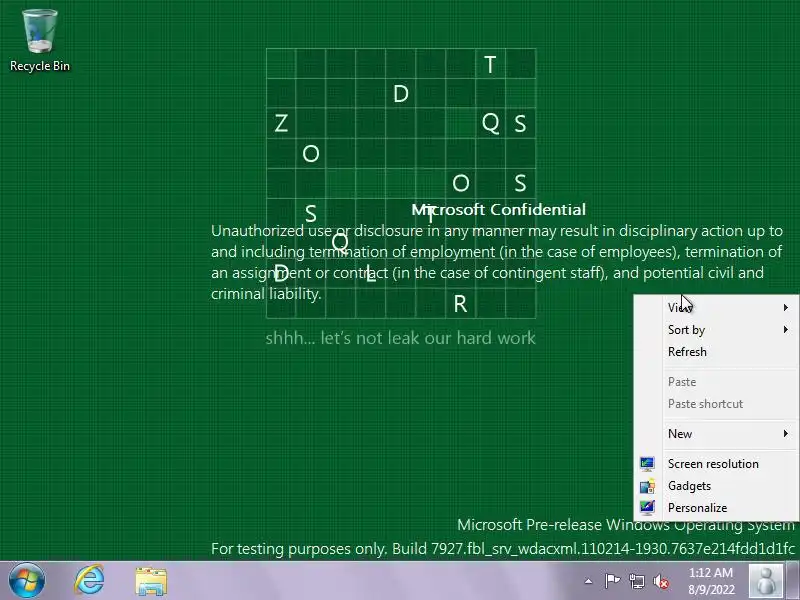
Task: Choose Screen resolution in context menu
Action: [716, 464]
